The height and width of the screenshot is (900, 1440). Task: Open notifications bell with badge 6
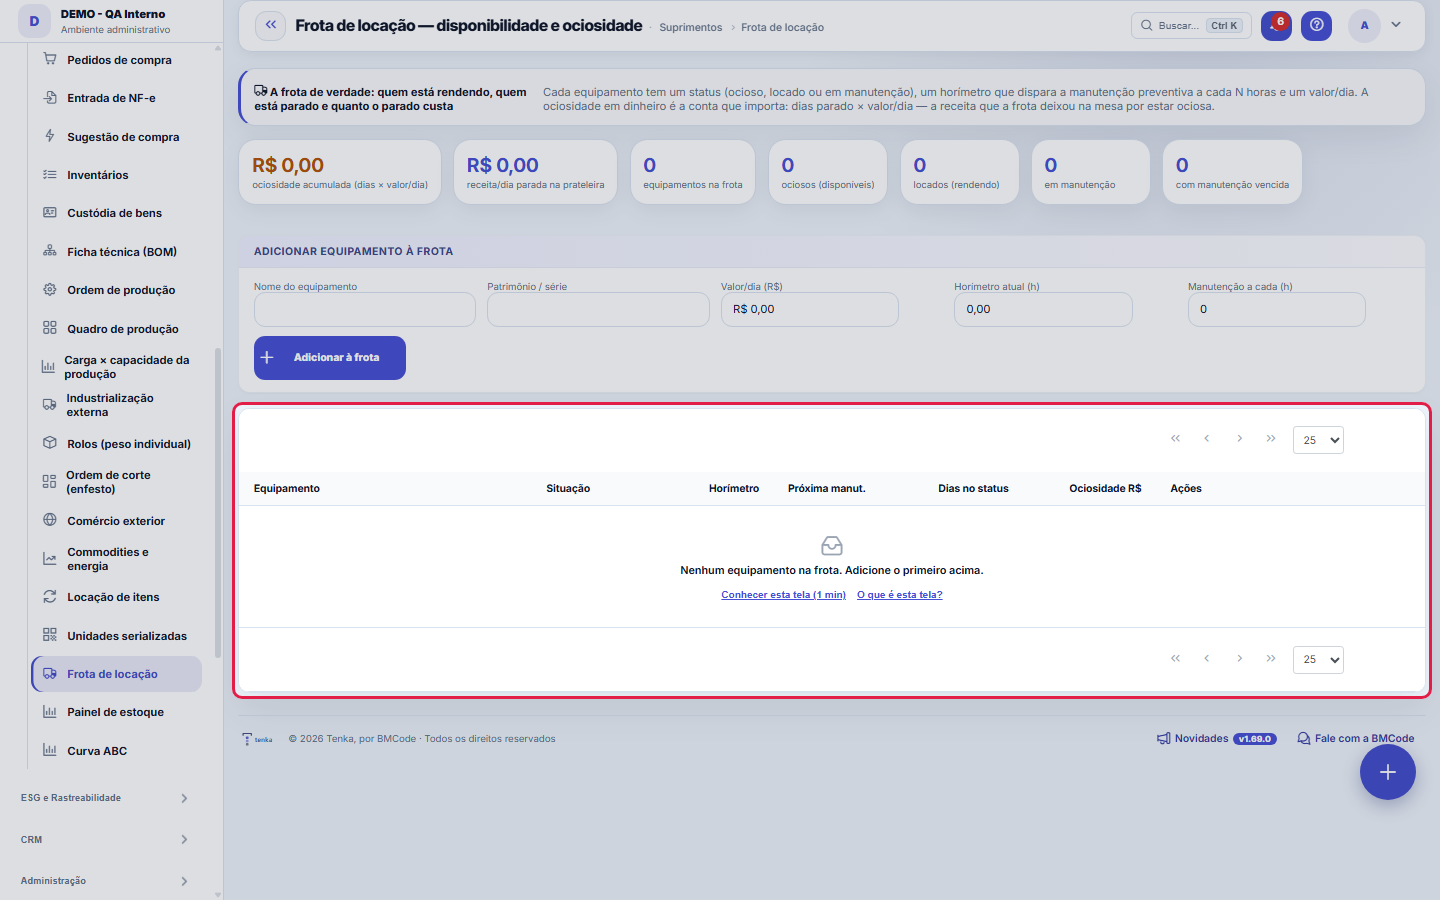[1276, 25]
